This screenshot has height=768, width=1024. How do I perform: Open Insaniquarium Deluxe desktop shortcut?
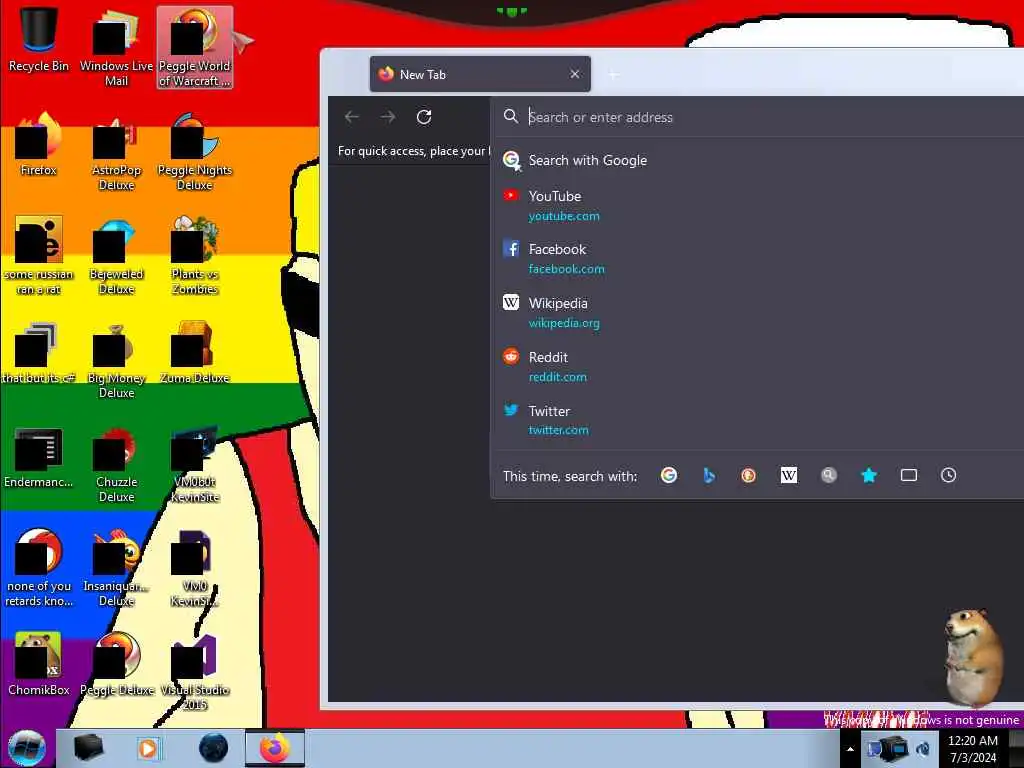point(116,568)
